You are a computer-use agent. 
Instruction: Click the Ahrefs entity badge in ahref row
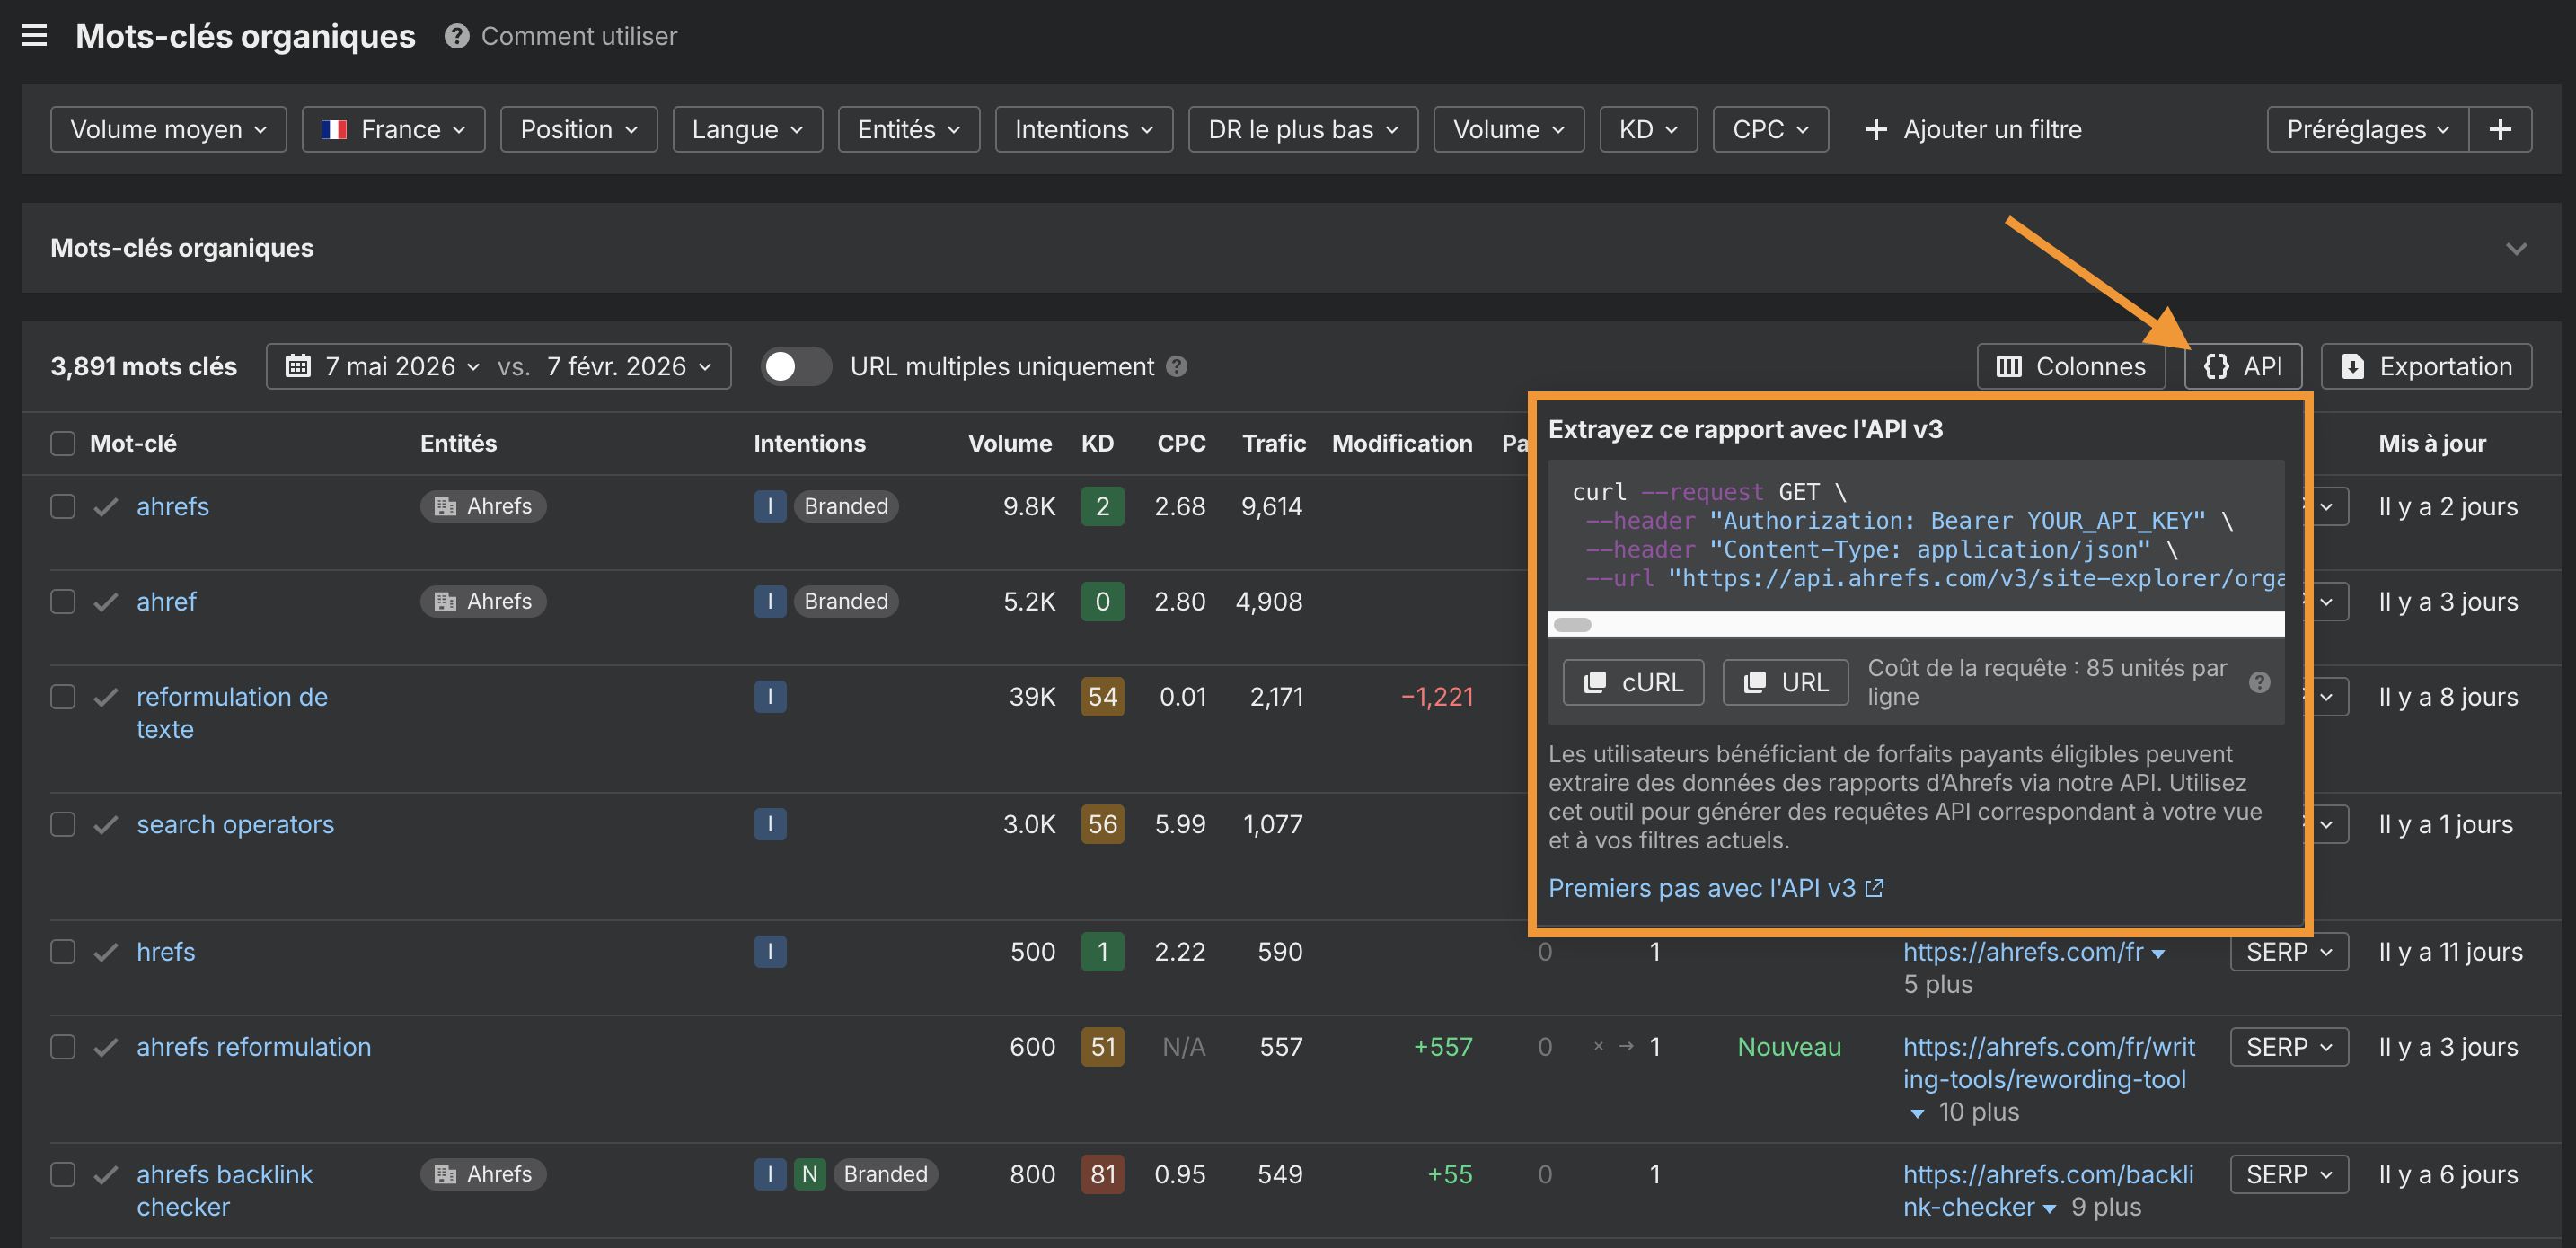point(483,601)
